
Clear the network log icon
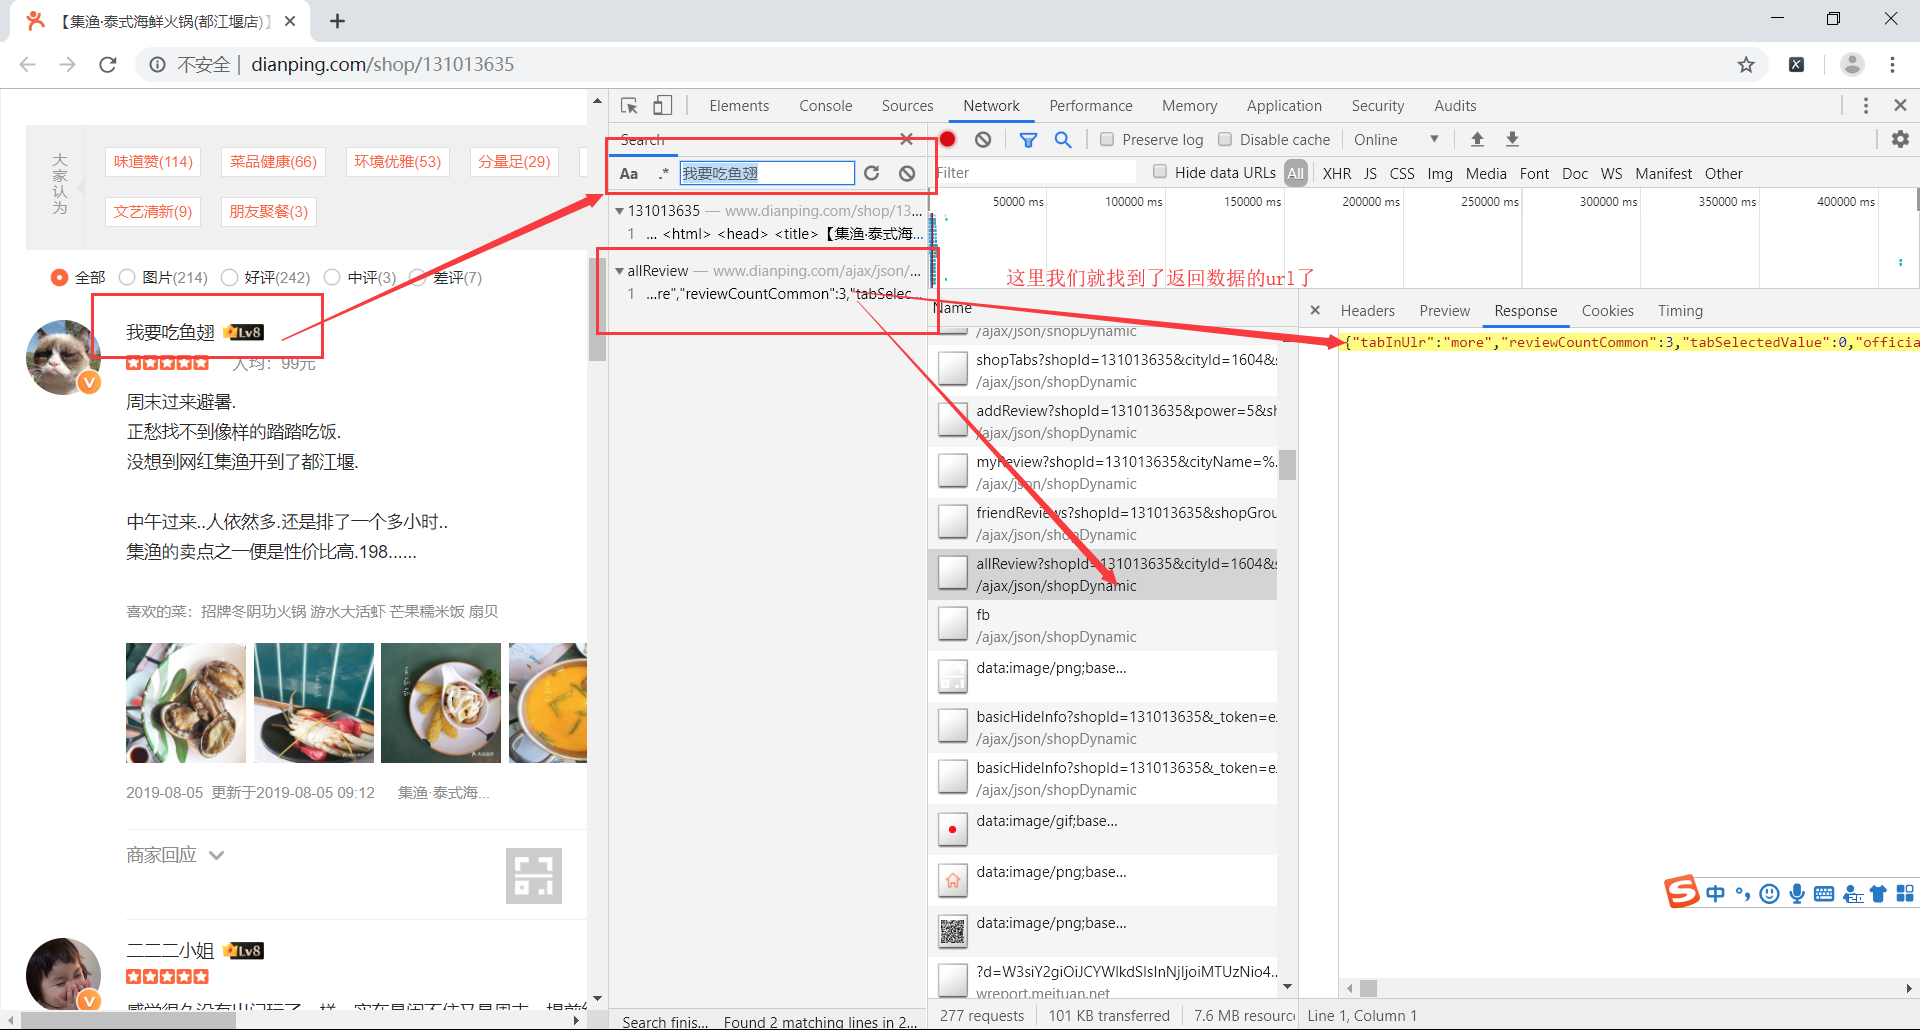(x=984, y=140)
